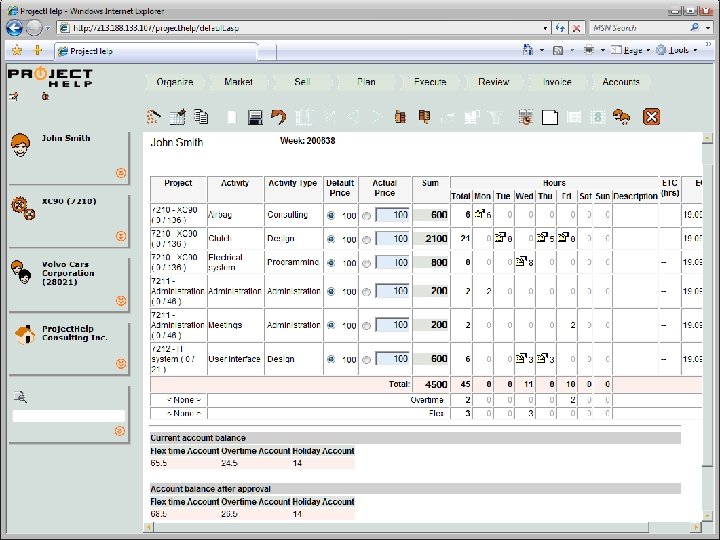Open the note icon on Clutch Tuesday hours
This screenshot has height=540, width=720.
pos(501,237)
